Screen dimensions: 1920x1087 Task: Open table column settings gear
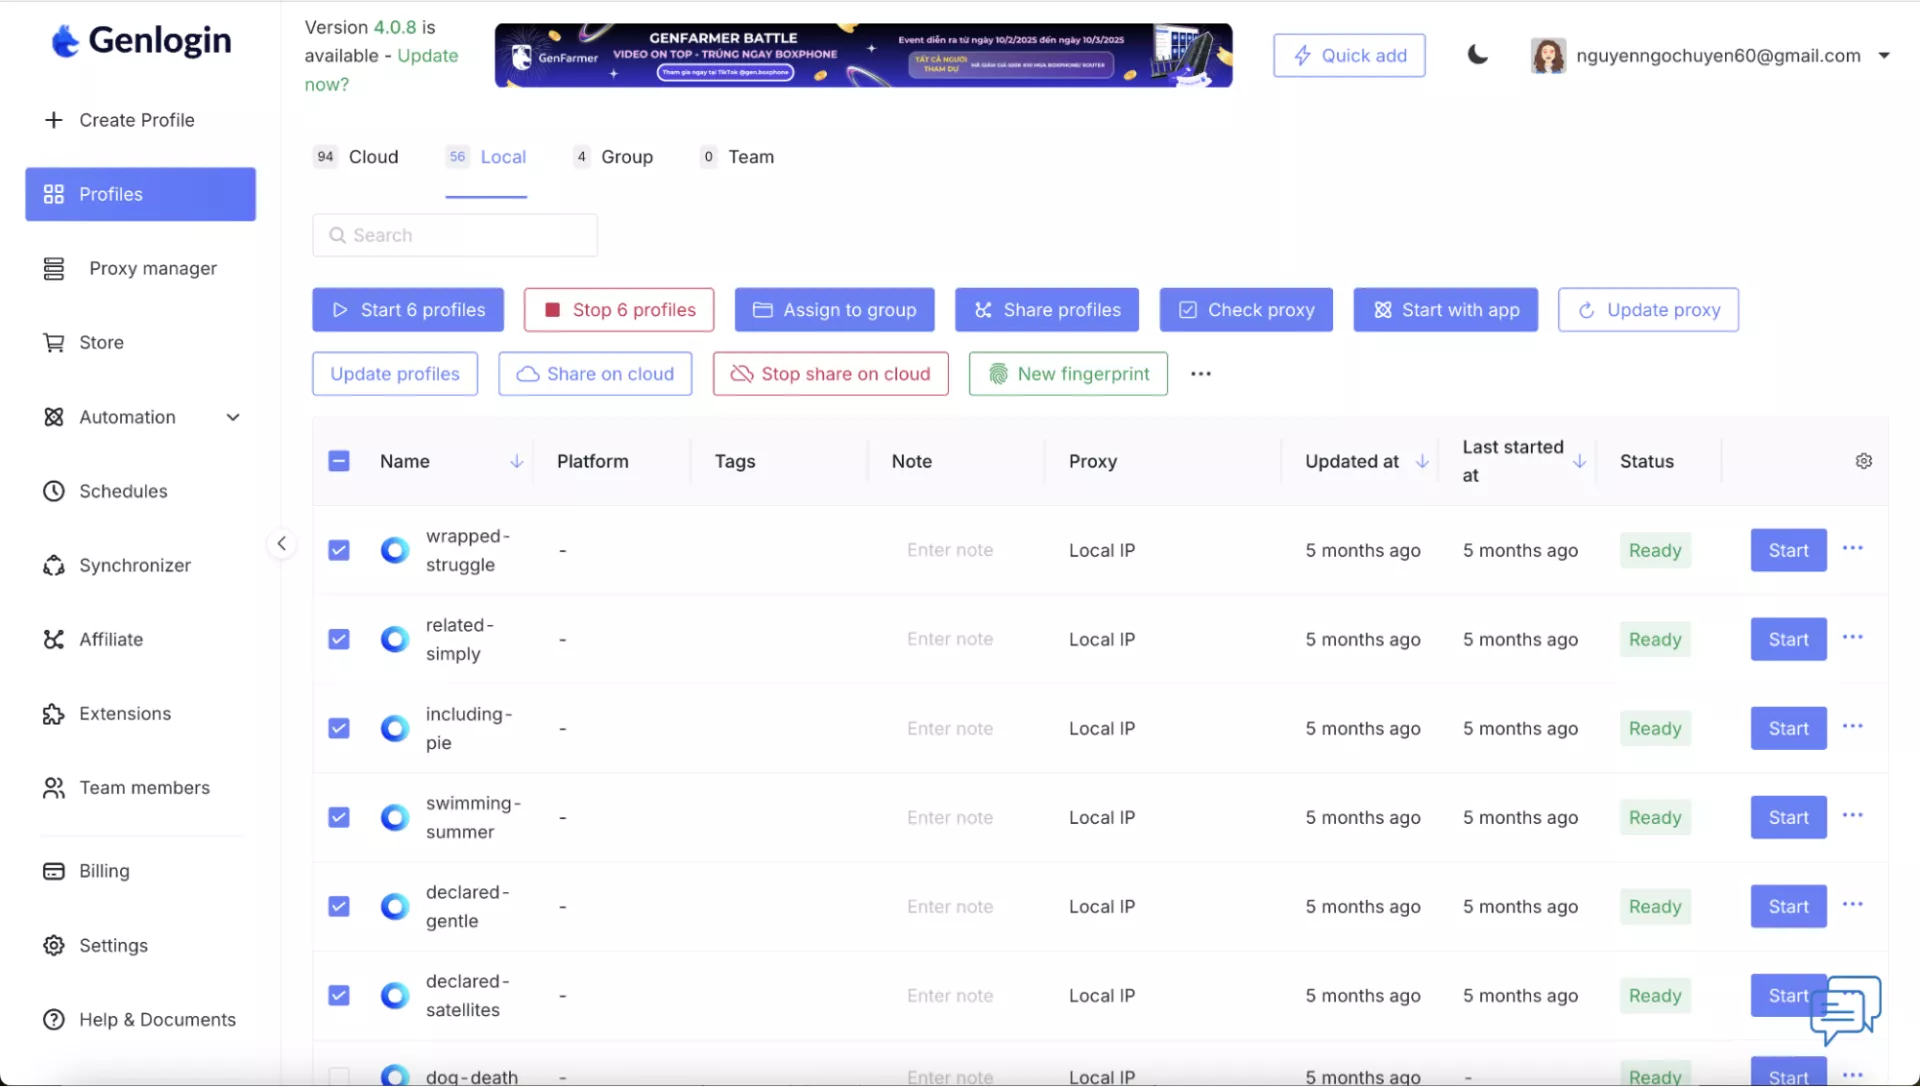tap(1863, 461)
